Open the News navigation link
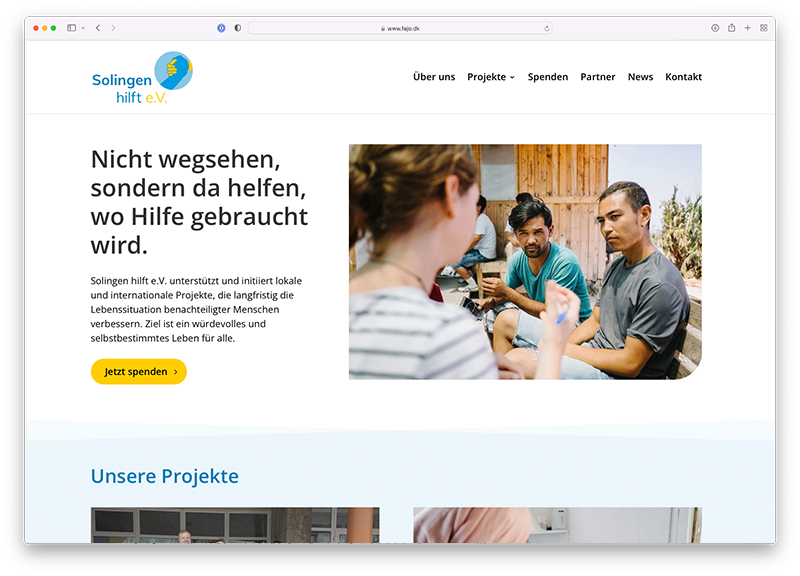Viewport: 800px width, 576px height. coord(640,77)
